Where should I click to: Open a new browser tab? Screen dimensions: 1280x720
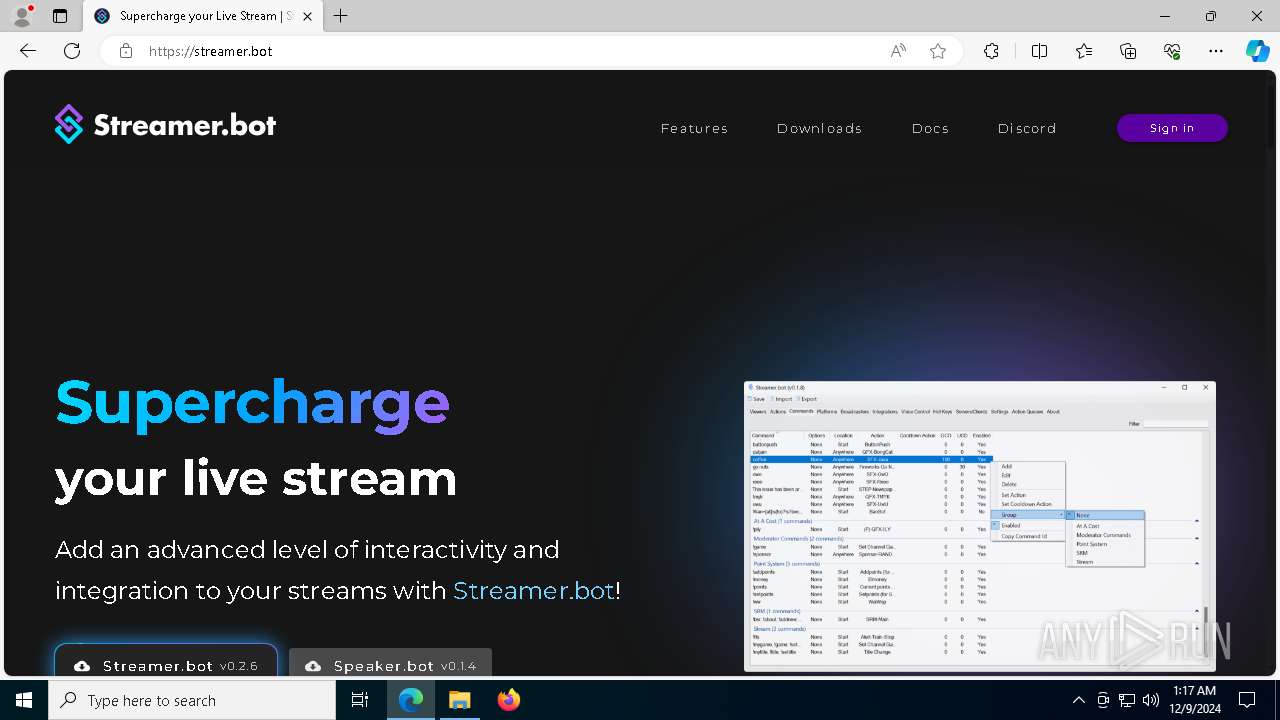[x=341, y=16]
